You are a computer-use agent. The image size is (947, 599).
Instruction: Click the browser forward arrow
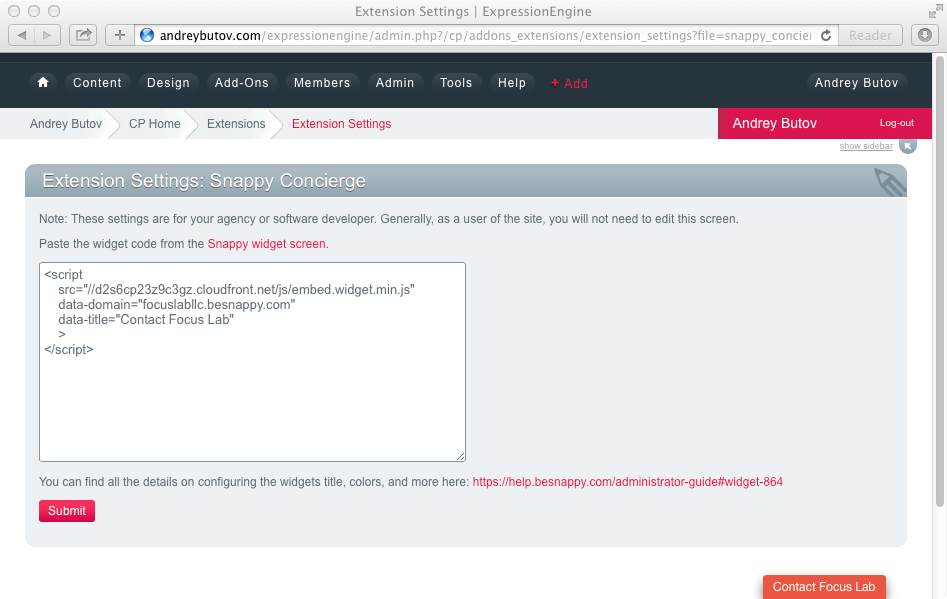47,35
